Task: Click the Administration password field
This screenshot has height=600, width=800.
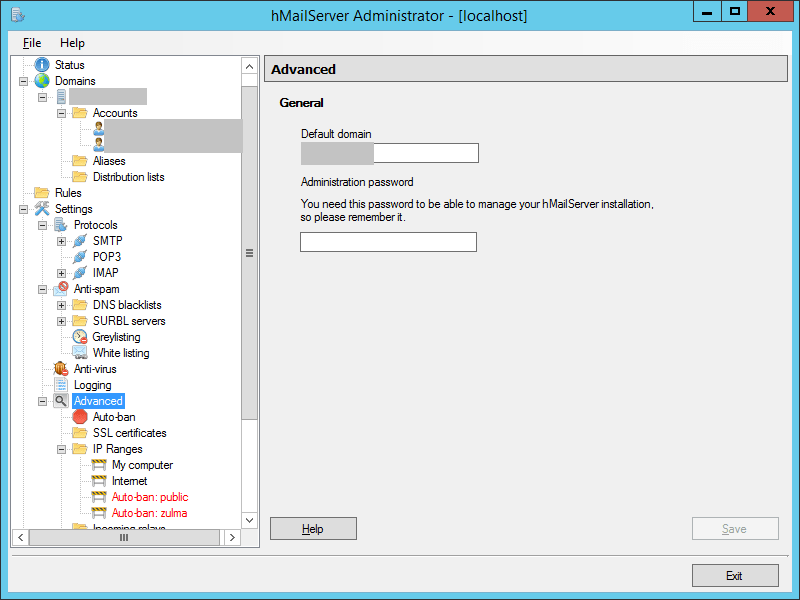Action: (388, 242)
